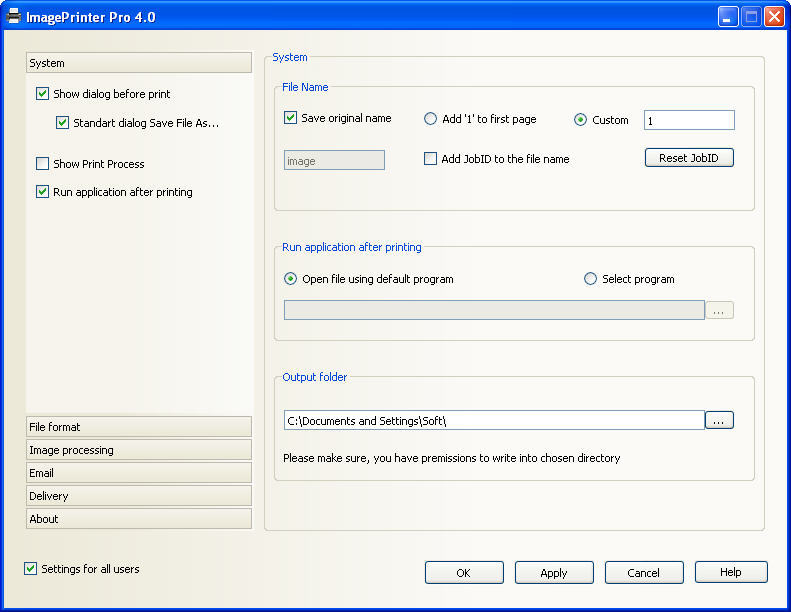This screenshot has height=612, width=791.
Task: Enable Add JobID to the file name
Action: [430, 159]
